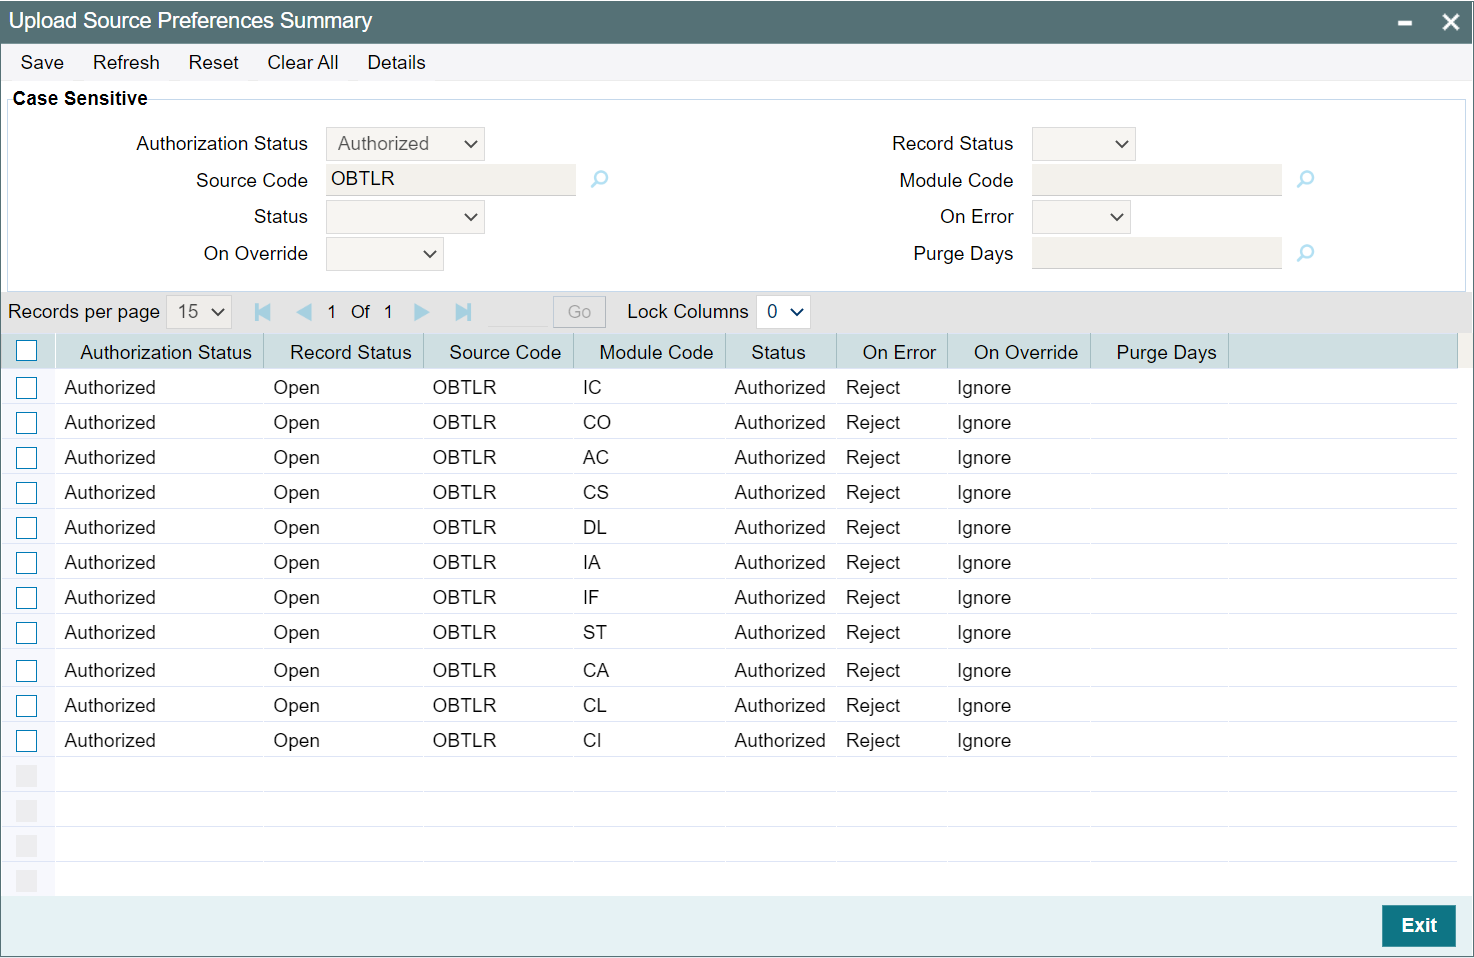Click module code cell CL
1474x958 pixels.
pos(595,705)
